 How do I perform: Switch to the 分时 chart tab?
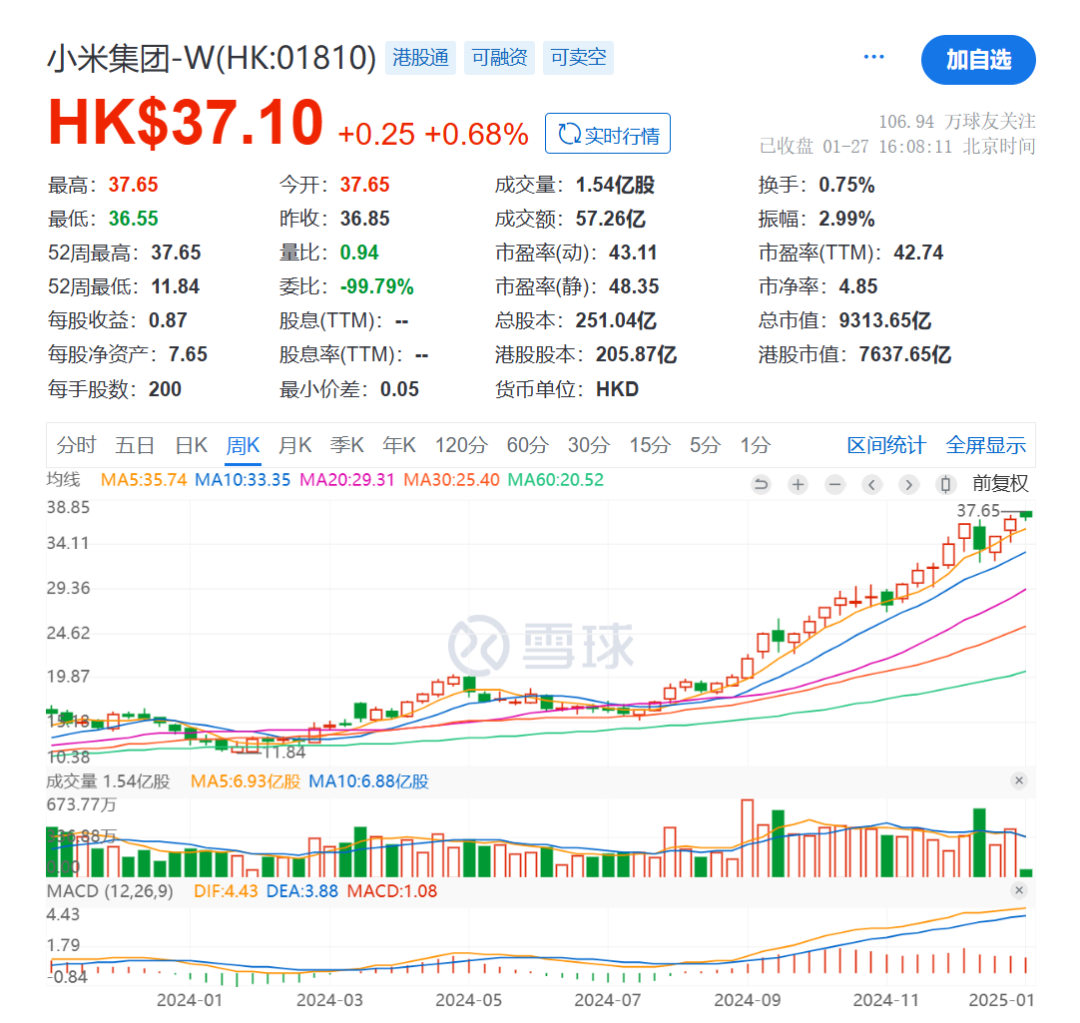[76, 445]
